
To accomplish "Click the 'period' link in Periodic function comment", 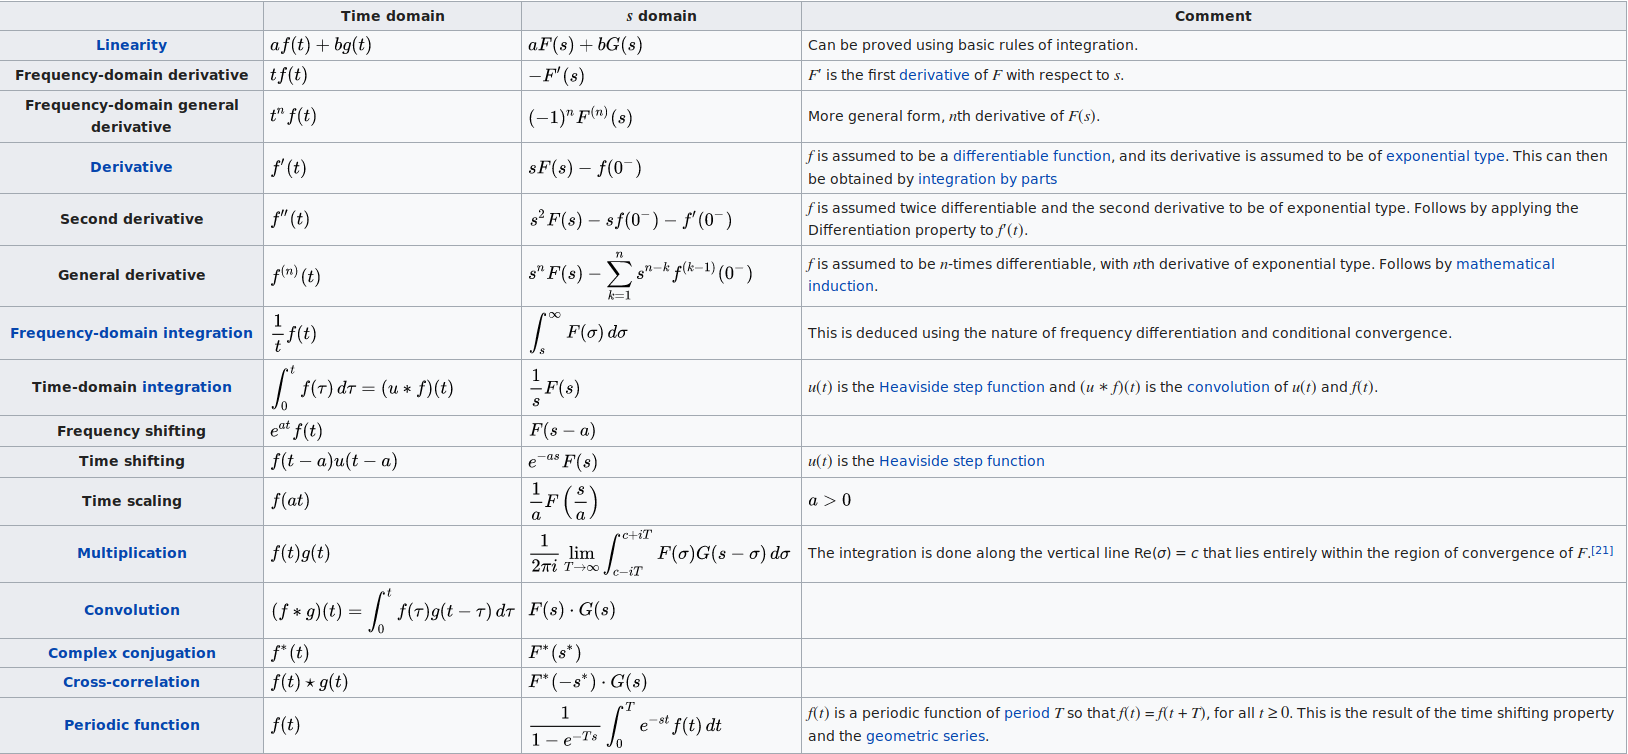I will coord(1026,713).
